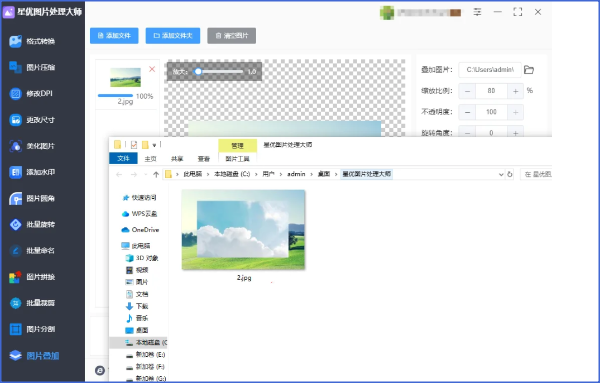Viewport: 600px width, 383px height.
Task: Open the 美化图片 beautify tool
Action: tap(33, 146)
